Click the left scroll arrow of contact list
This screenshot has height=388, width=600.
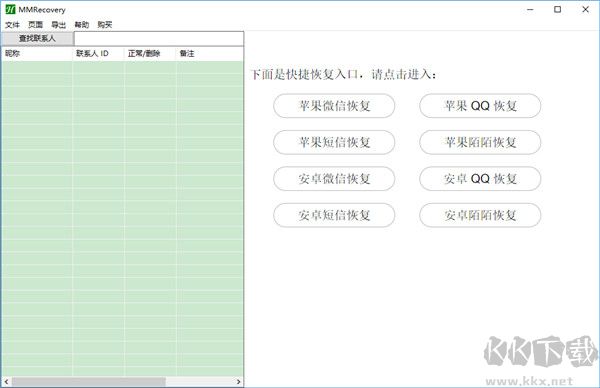6,381
